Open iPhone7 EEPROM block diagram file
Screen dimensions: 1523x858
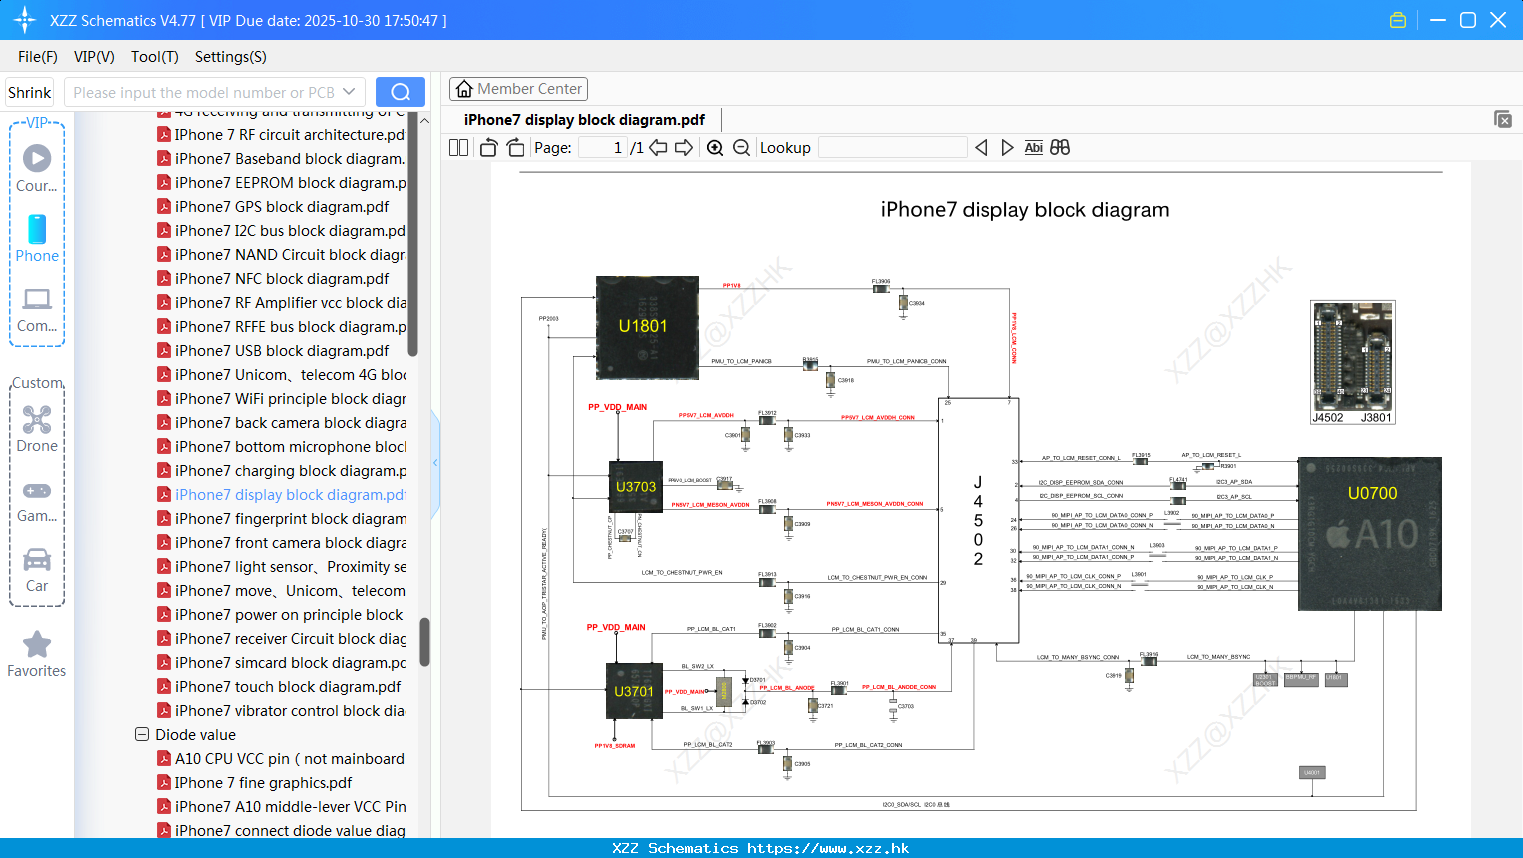click(x=282, y=182)
